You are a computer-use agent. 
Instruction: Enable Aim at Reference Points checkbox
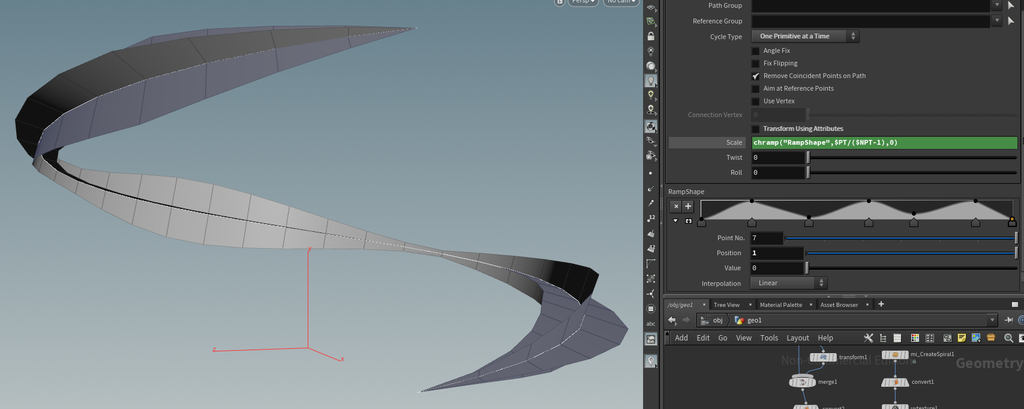point(756,88)
